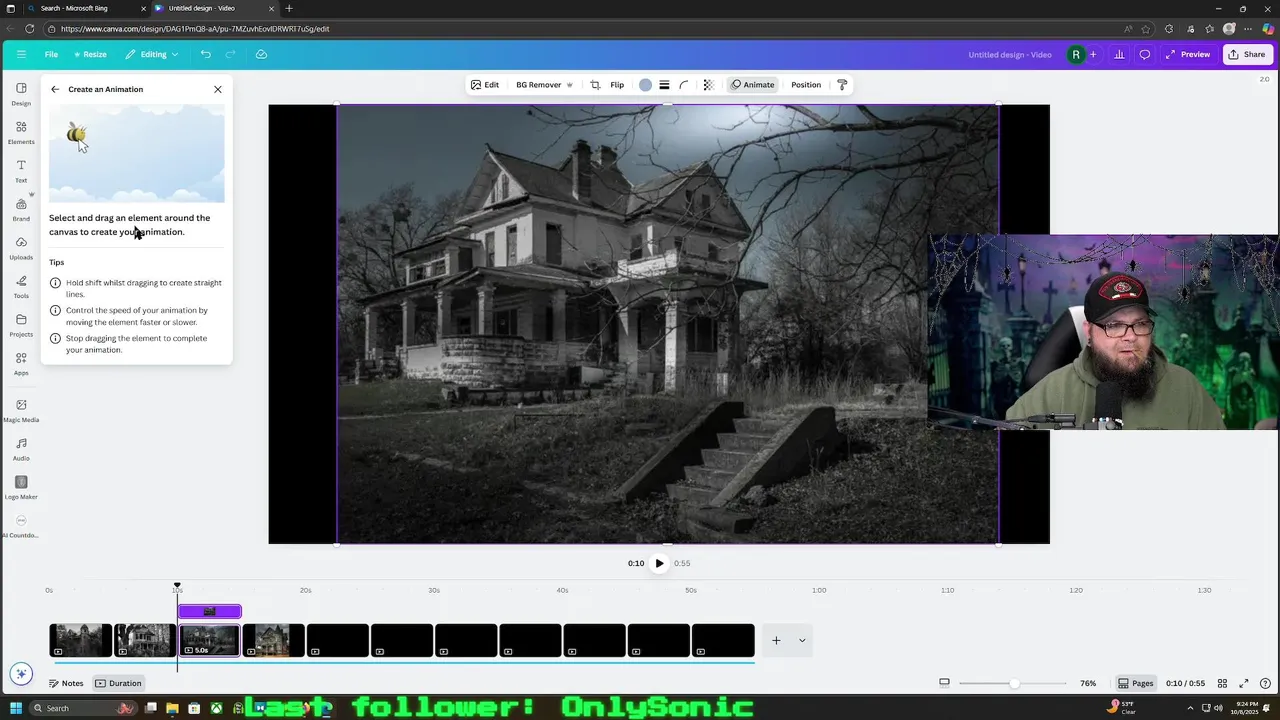Open the Text panel
Viewport: 1280px width, 720px height.
pyautogui.click(x=21, y=171)
